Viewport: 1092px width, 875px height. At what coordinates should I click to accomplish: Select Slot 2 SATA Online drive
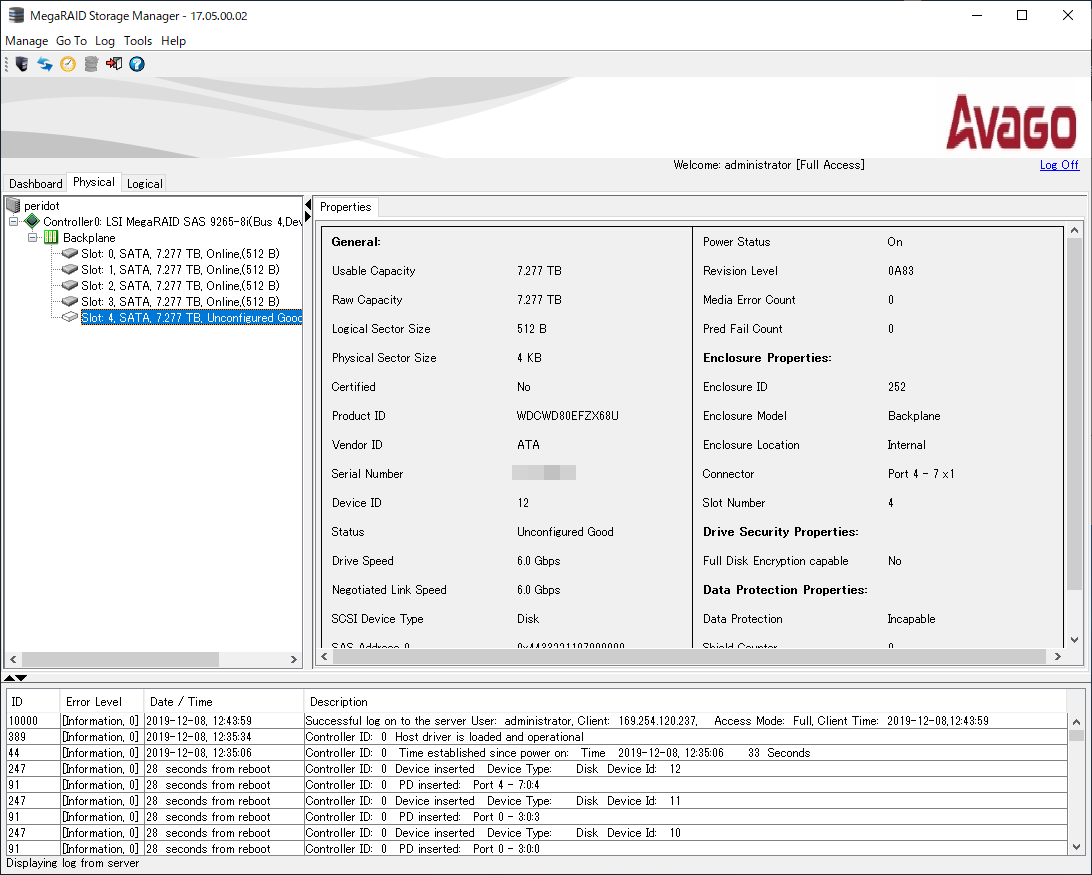(180, 285)
